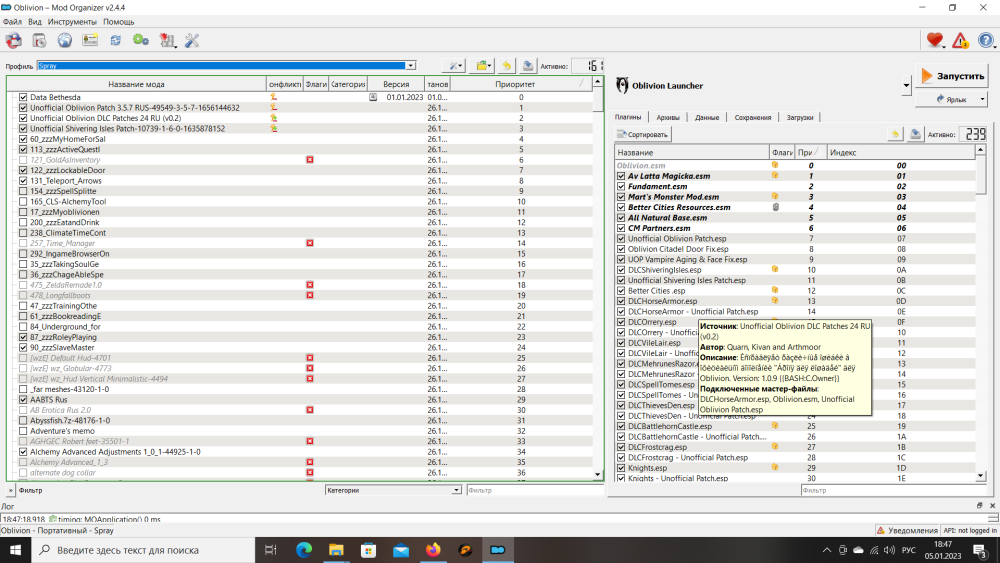Open the Nexus website globe icon
The height and width of the screenshot is (563, 1000).
[64, 41]
